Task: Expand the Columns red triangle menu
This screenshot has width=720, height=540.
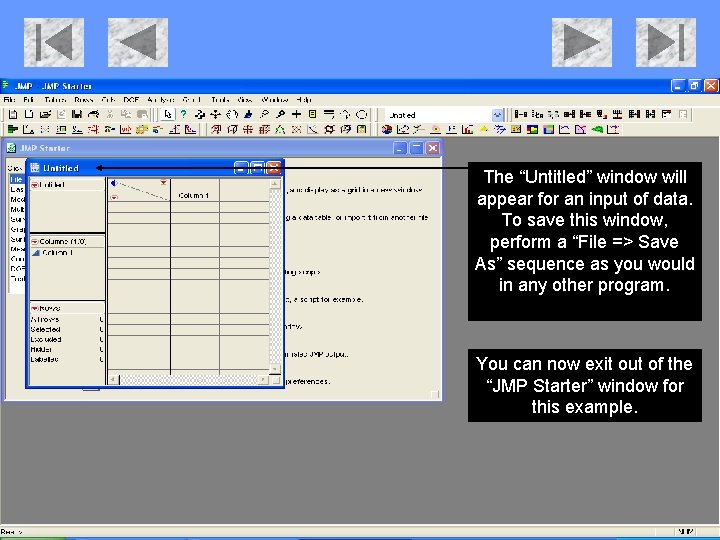Action: point(34,242)
